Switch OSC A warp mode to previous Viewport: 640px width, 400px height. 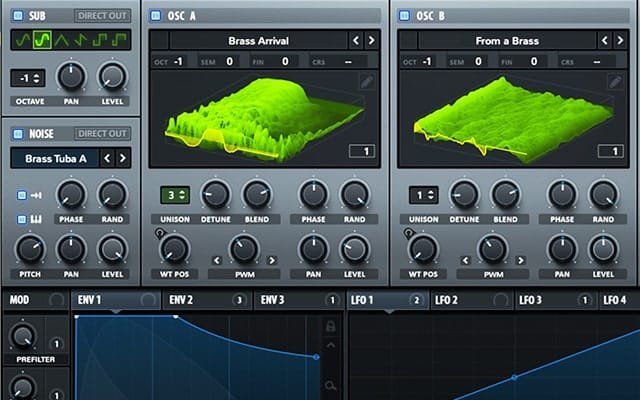coord(217,260)
